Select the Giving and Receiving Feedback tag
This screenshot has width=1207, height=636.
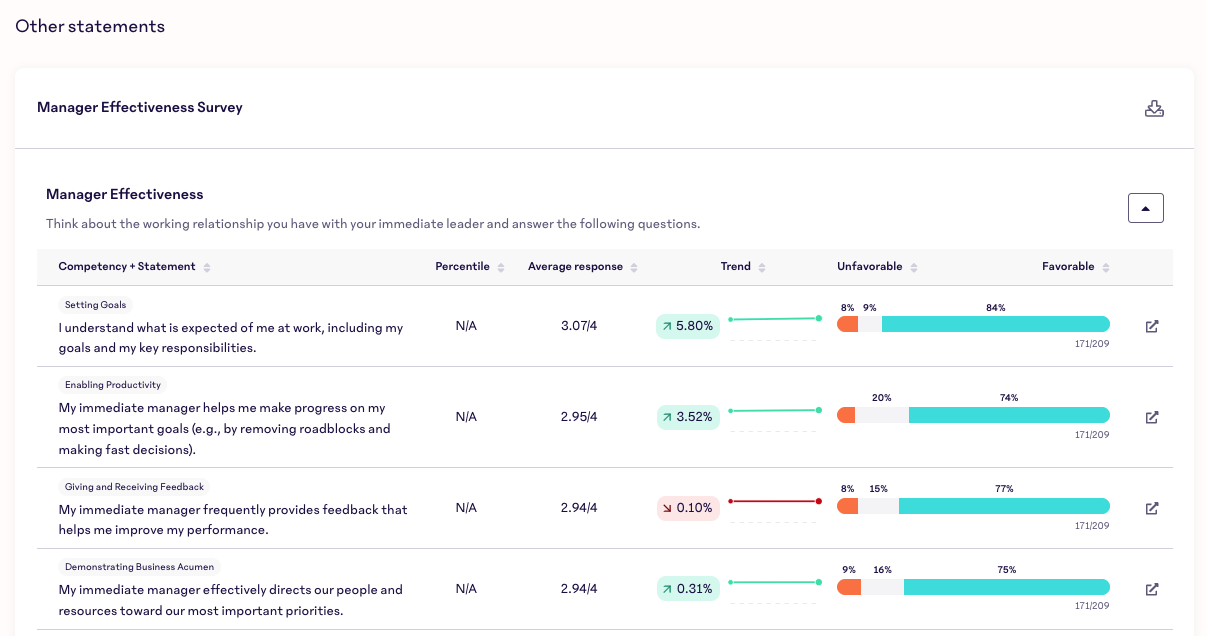(x=134, y=487)
